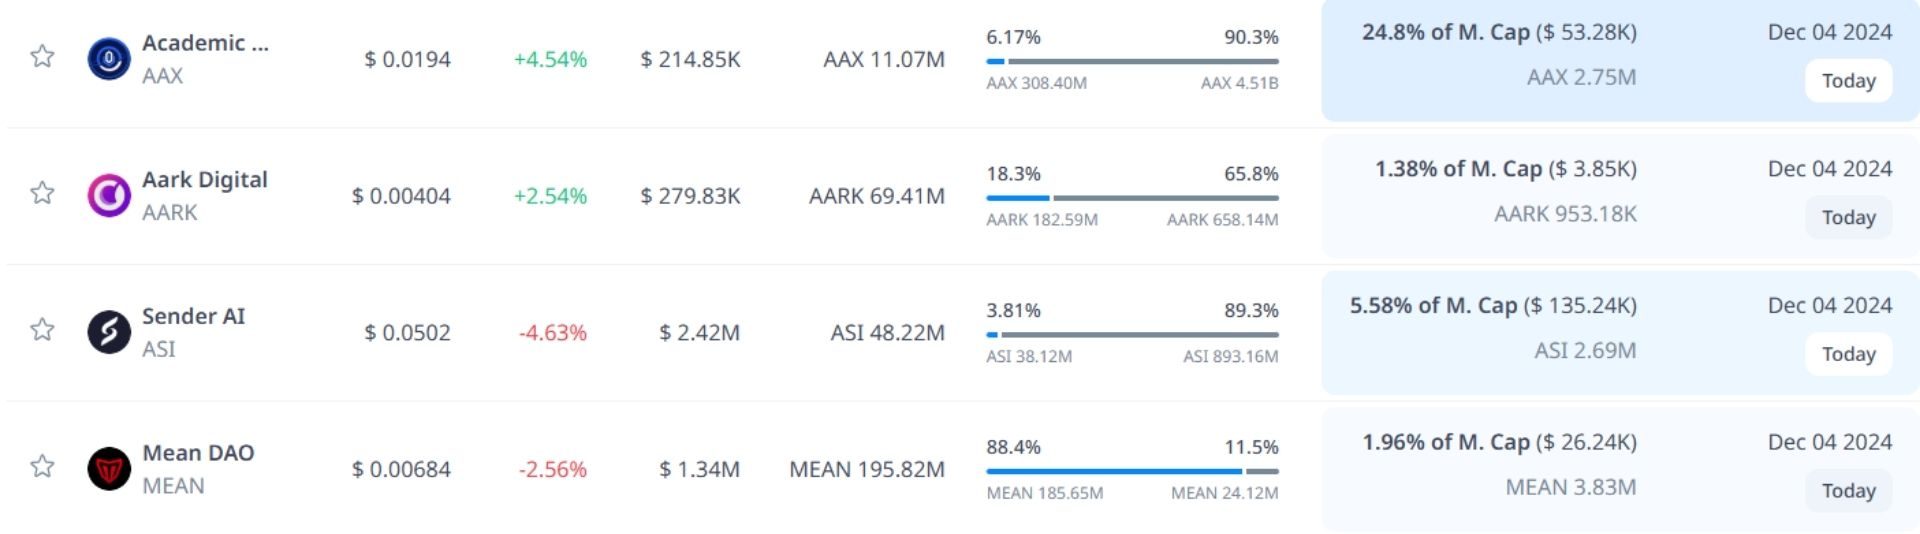Click the Sender AI logo icon
The width and height of the screenshot is (1920, 534).
click(x=109, y=332)
